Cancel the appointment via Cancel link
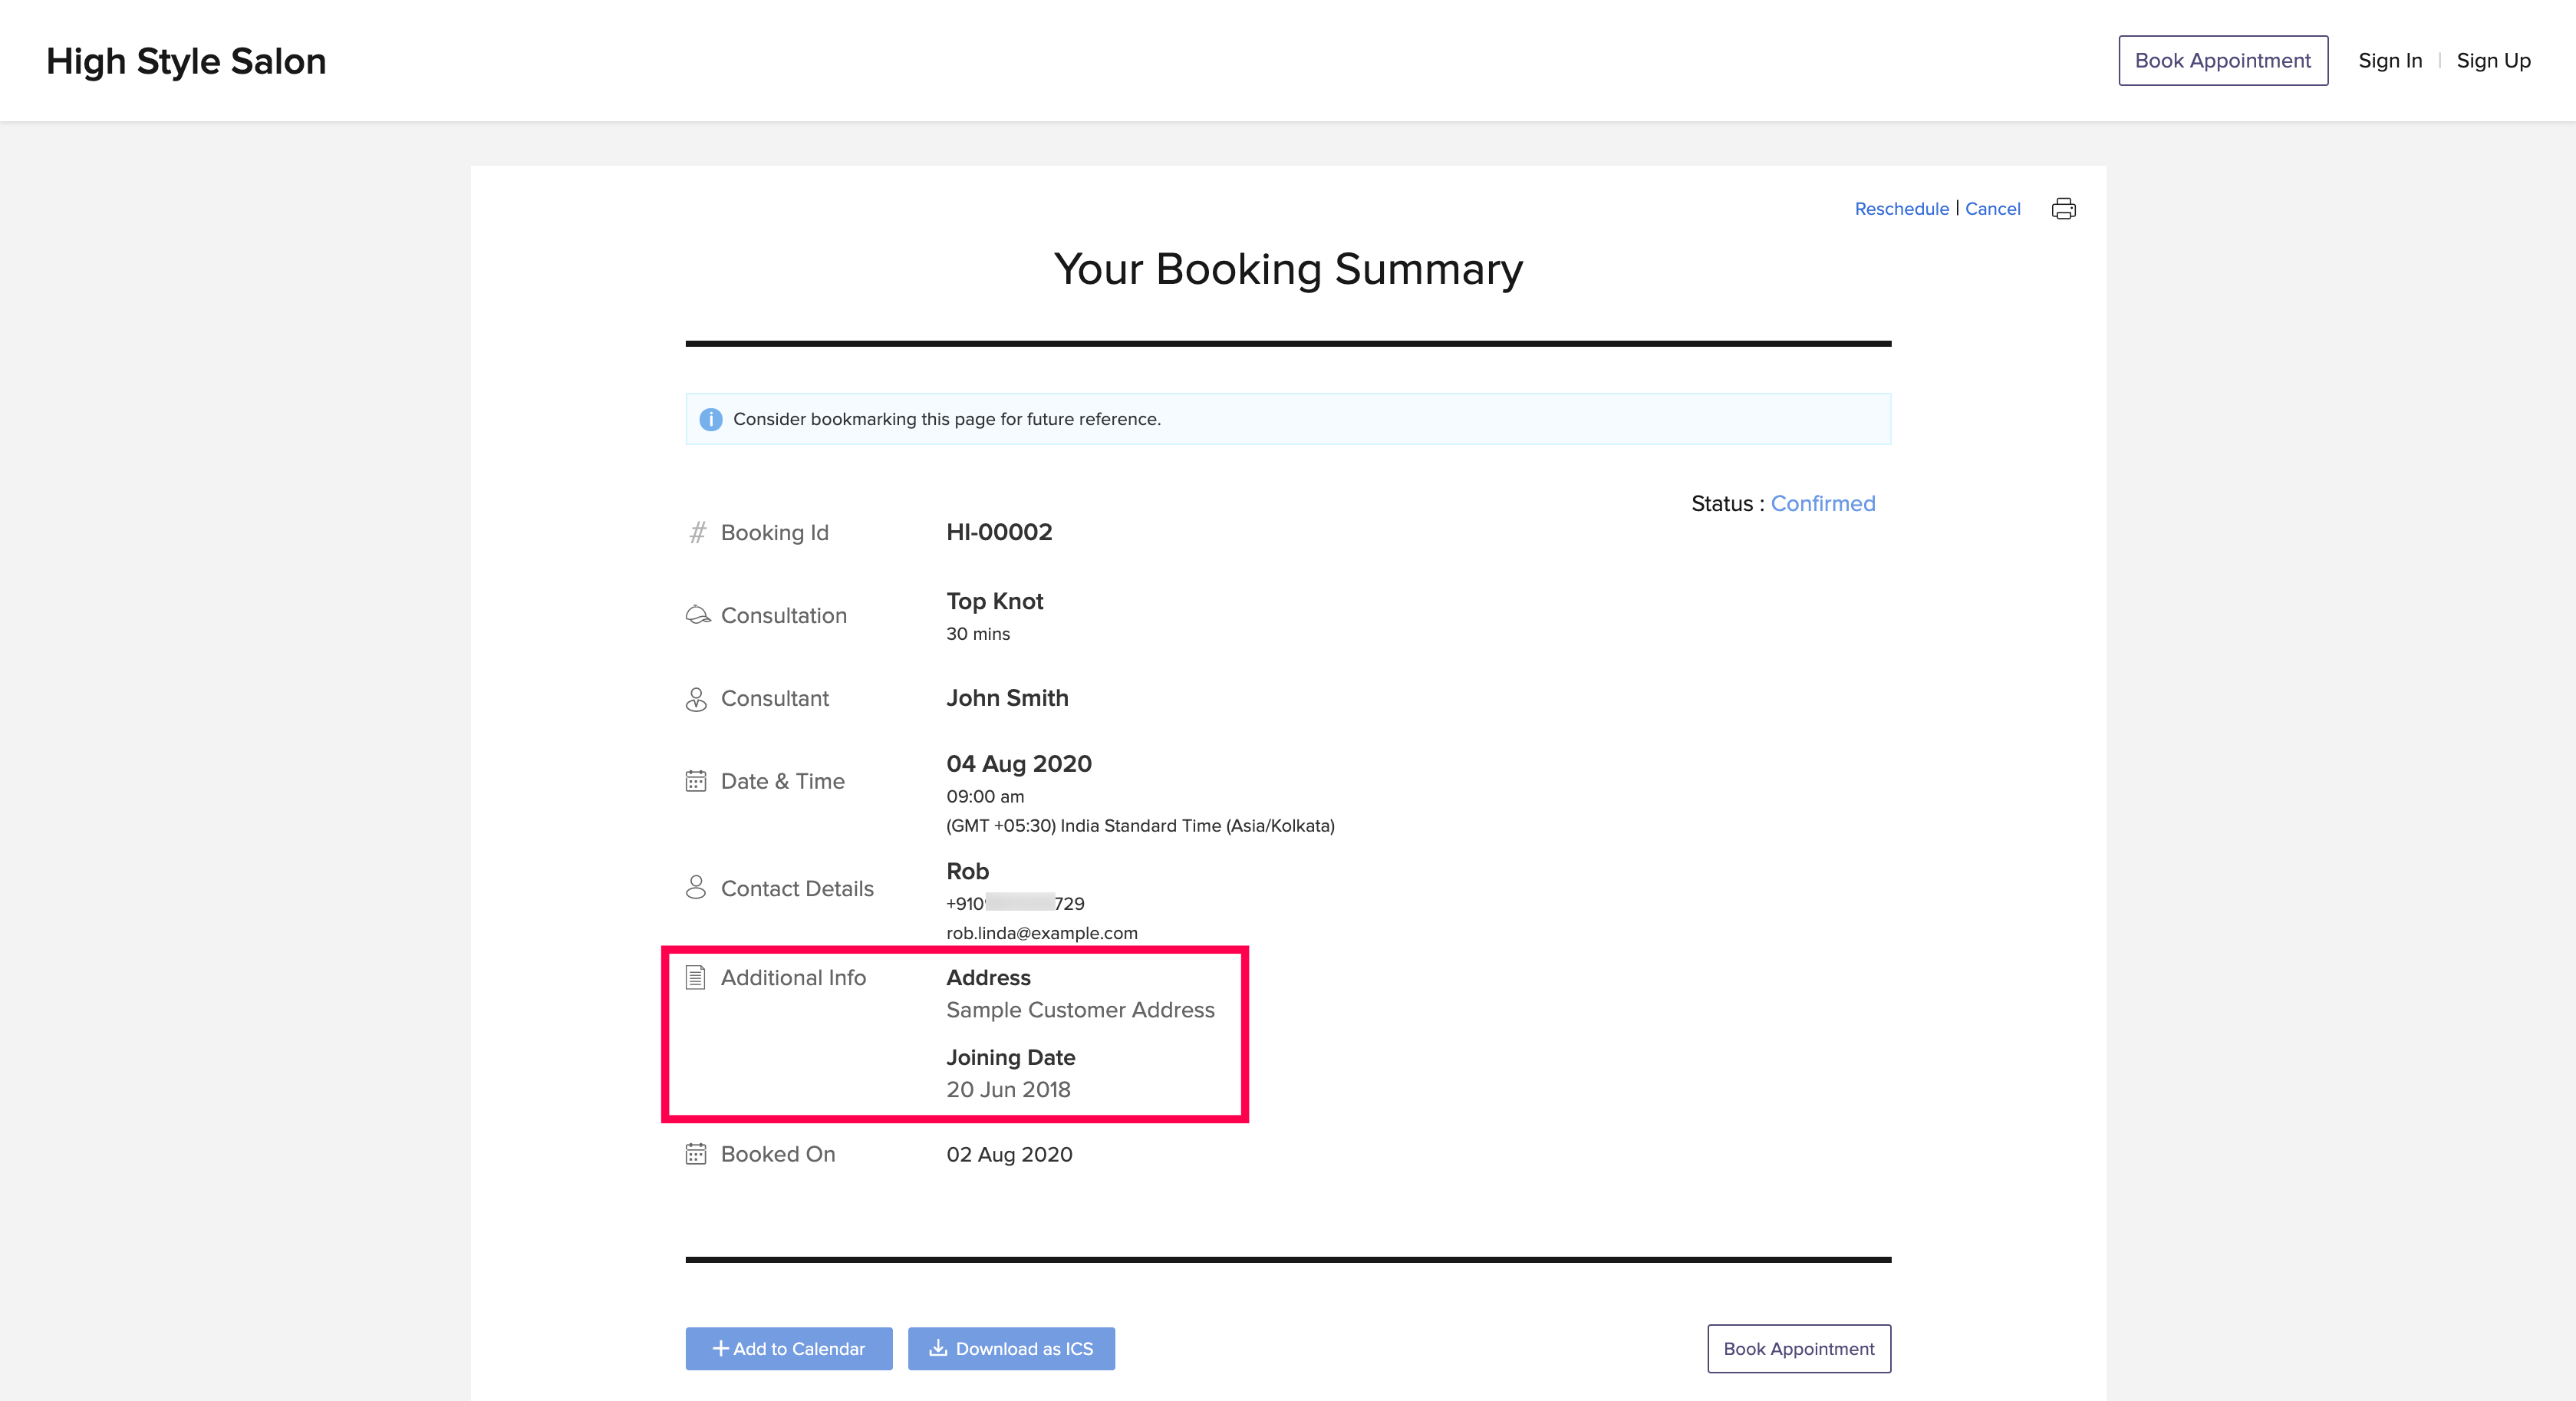The width and height of the screenshot is (2576, 1401). coord(1992,209)
